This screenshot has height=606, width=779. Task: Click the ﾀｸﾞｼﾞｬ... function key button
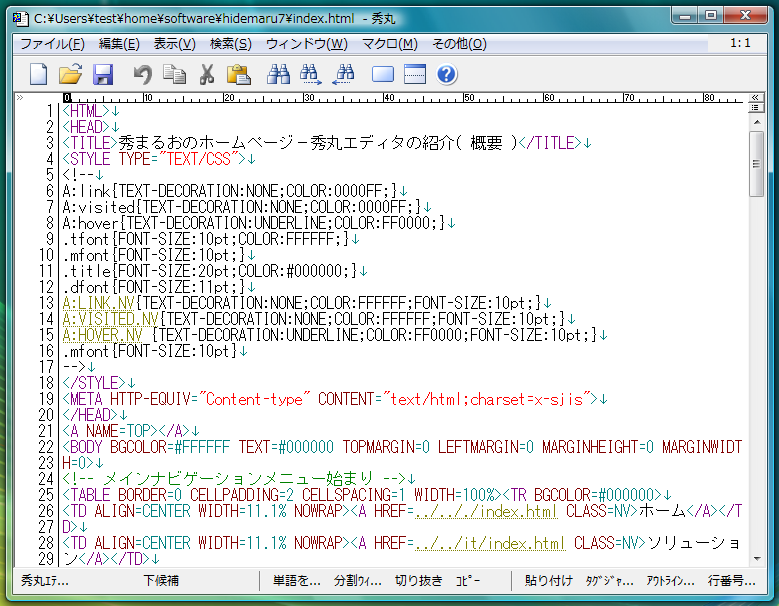coord(609,580)
